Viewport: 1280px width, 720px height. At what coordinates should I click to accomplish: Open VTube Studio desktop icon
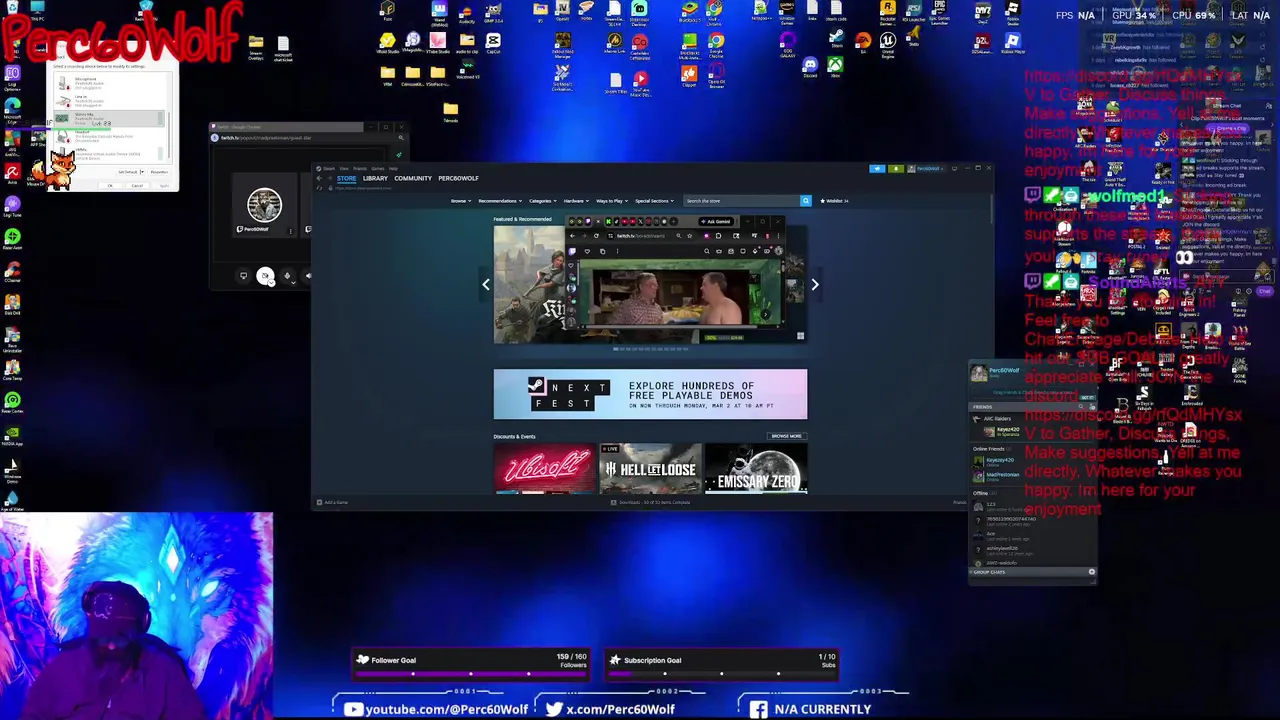pos(438,42)
